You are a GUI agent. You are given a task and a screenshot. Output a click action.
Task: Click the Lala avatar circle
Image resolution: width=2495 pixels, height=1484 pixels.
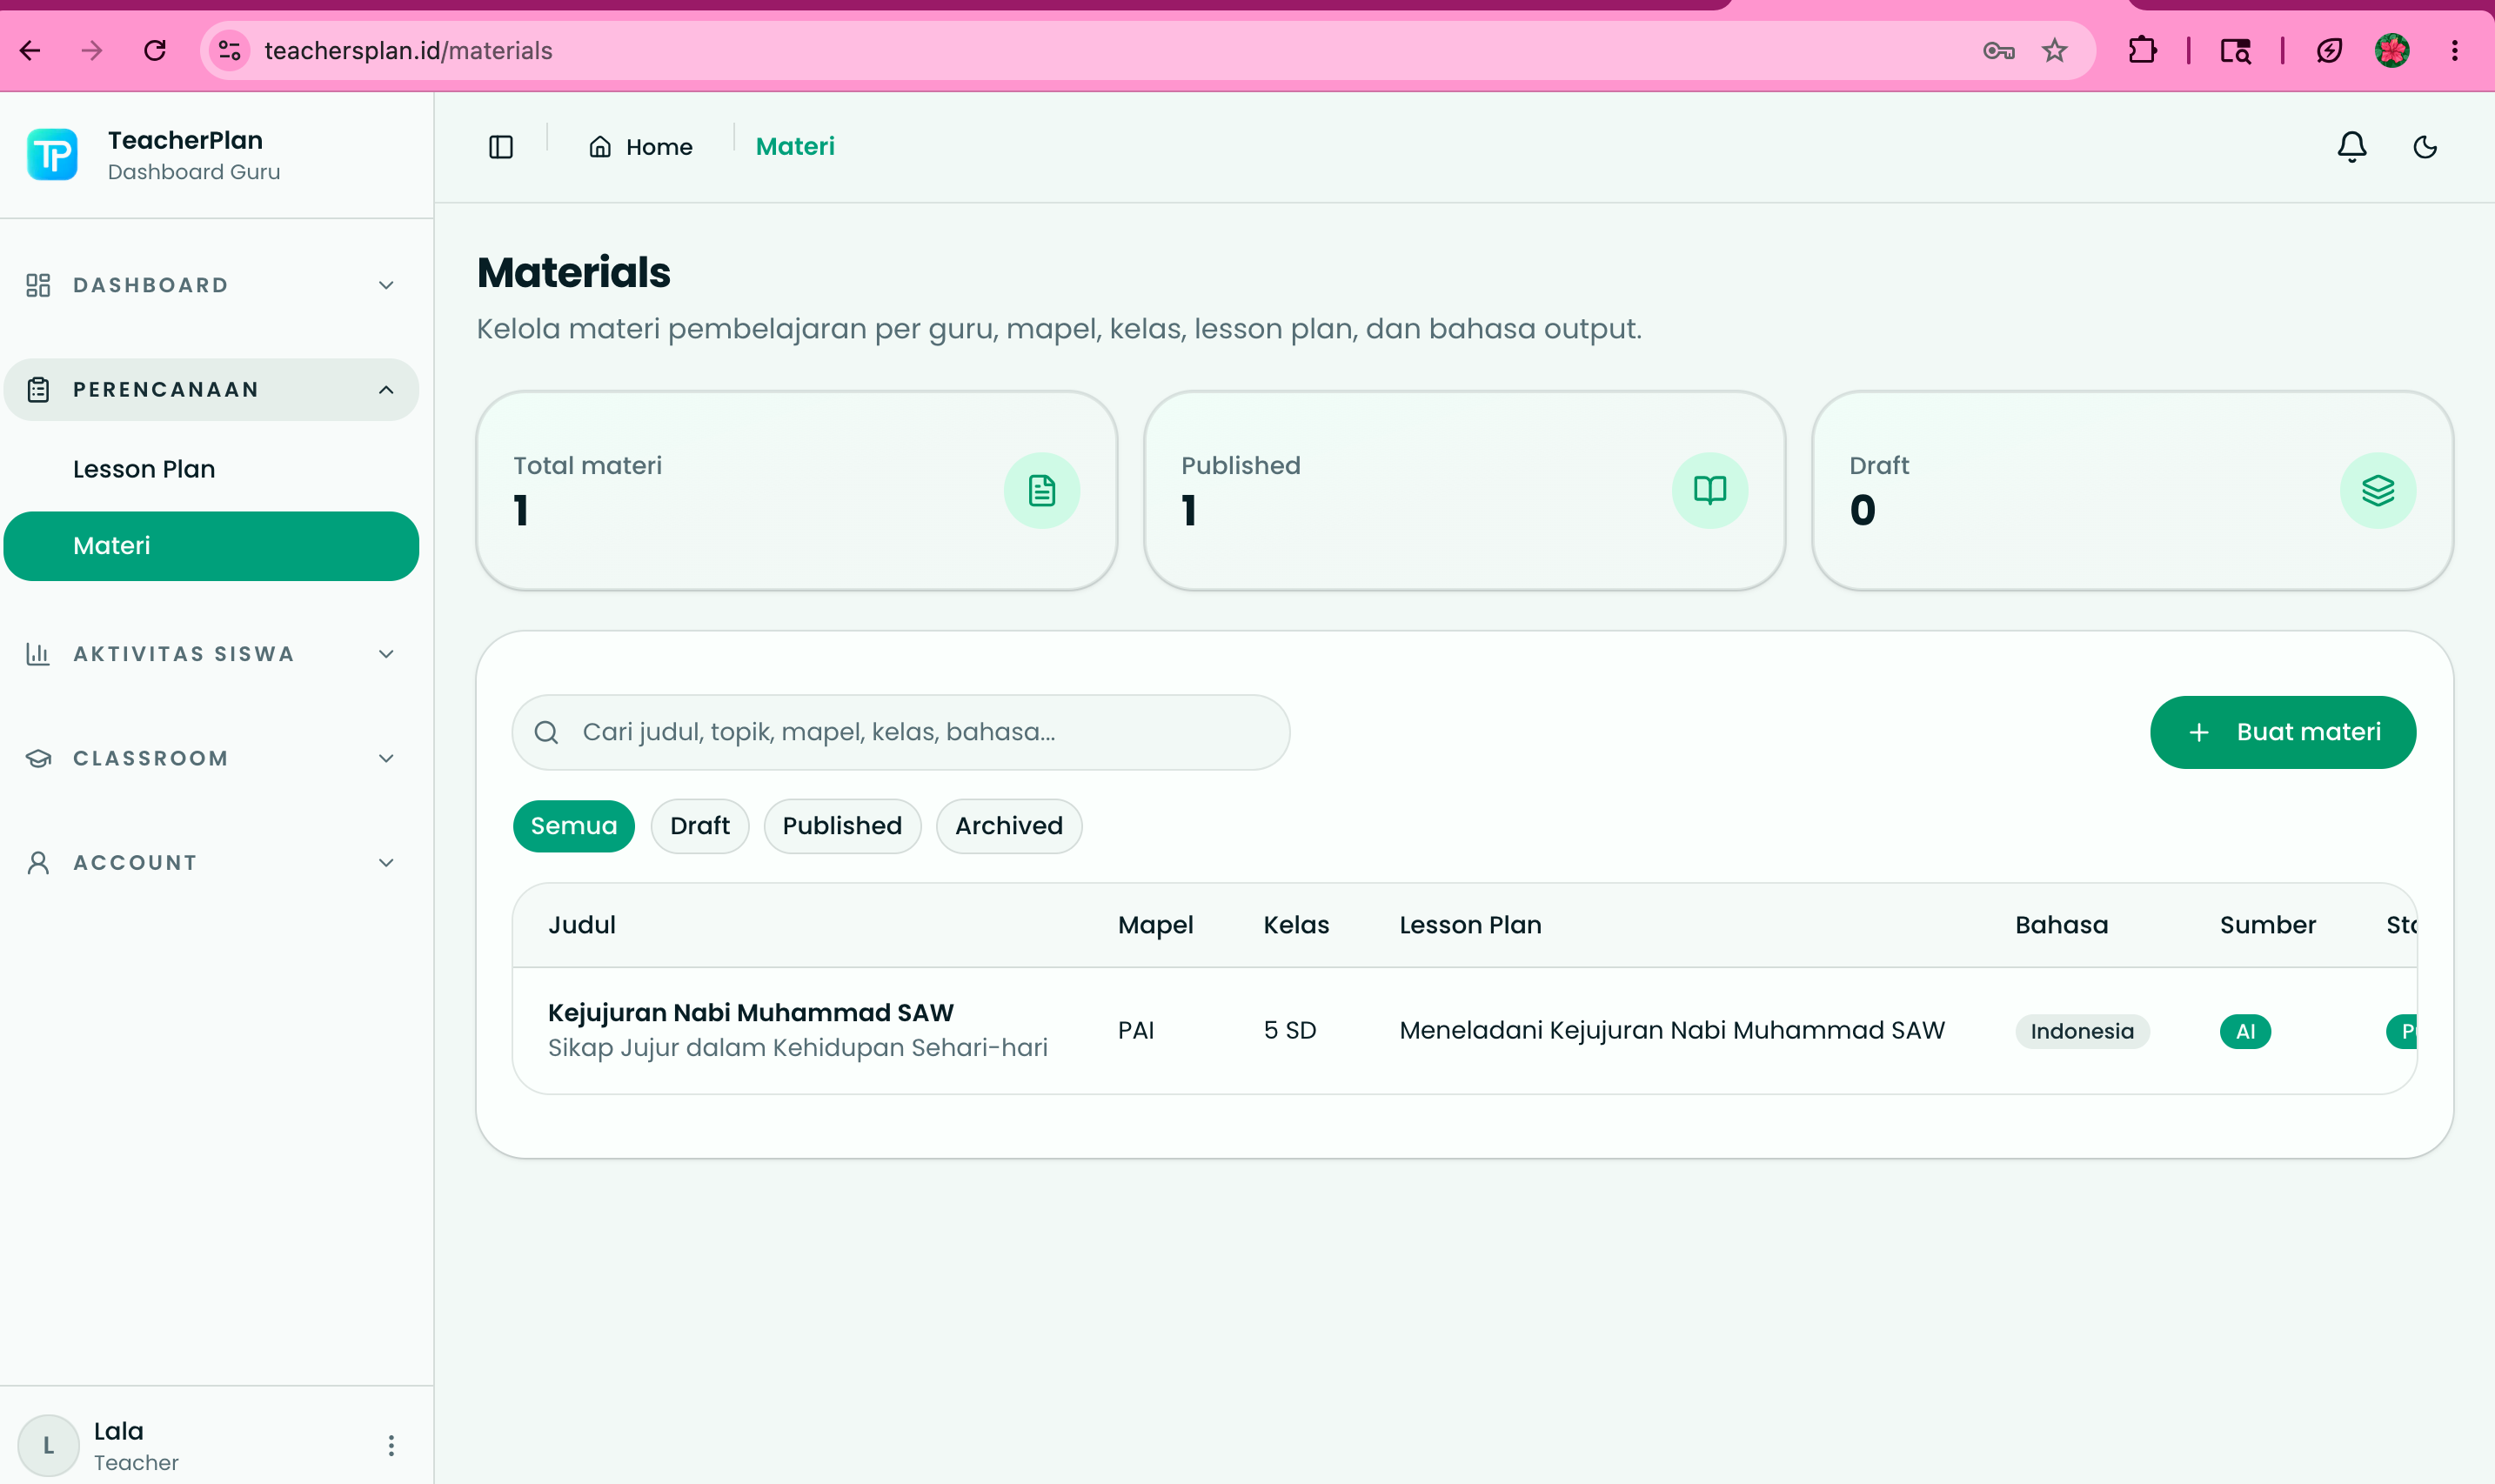tap(48, 1446)
